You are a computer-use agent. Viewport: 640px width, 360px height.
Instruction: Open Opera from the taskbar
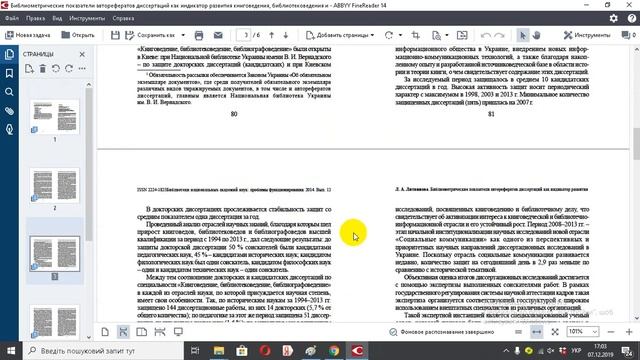[x=265, y=351]
